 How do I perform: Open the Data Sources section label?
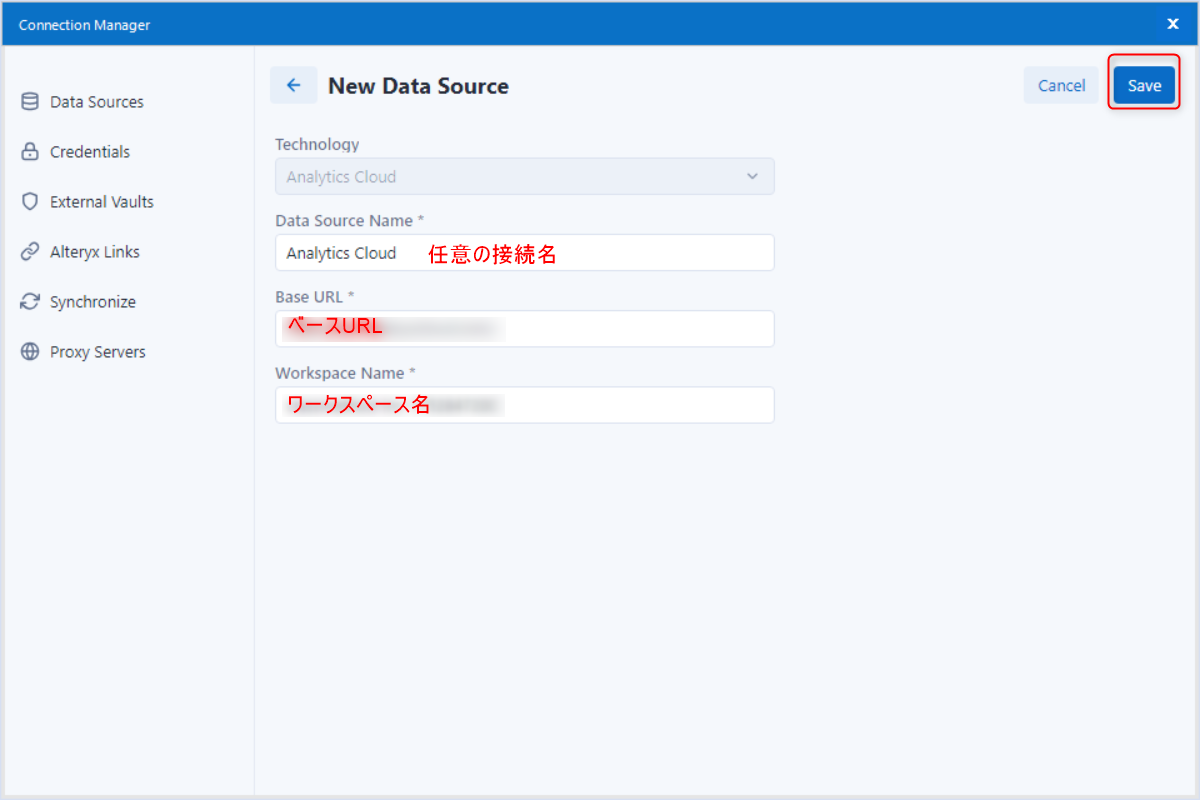[x=97, y=102]
